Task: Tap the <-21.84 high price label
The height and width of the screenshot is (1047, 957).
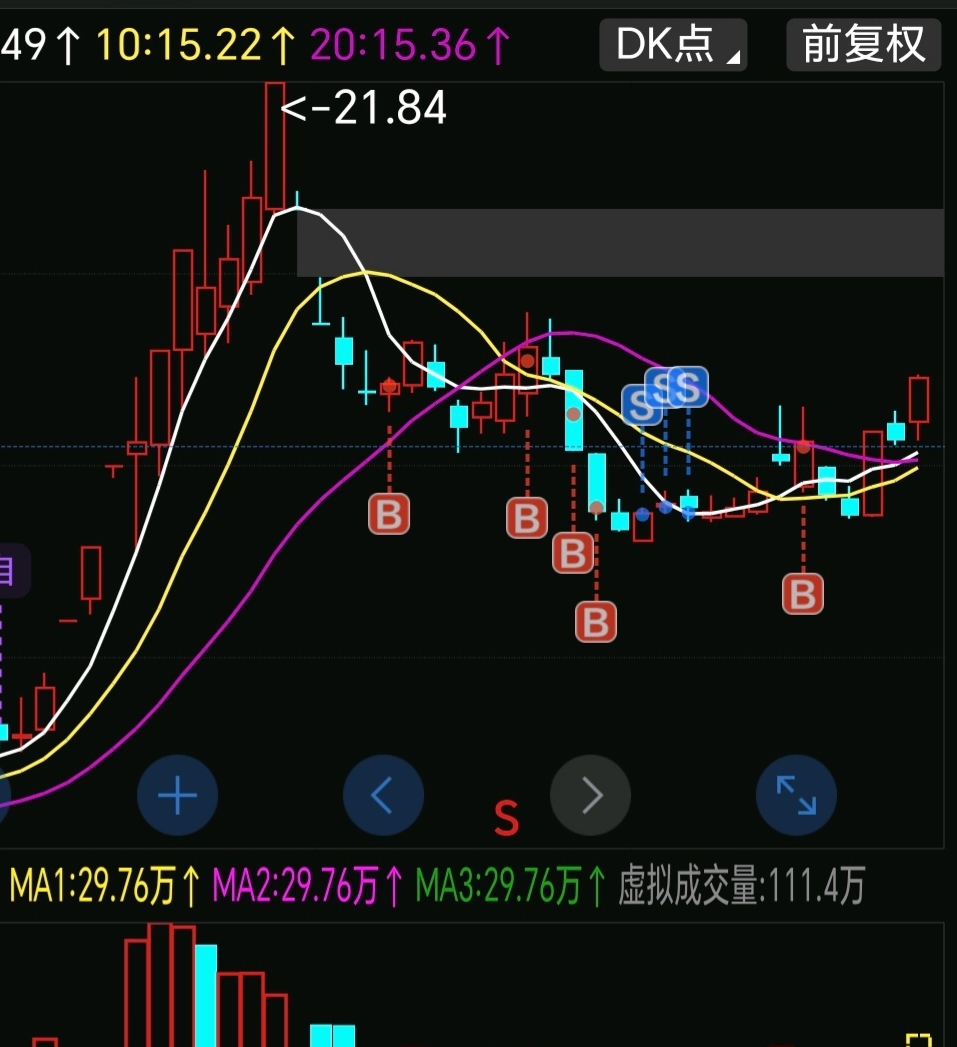Action: coord(364,108)
